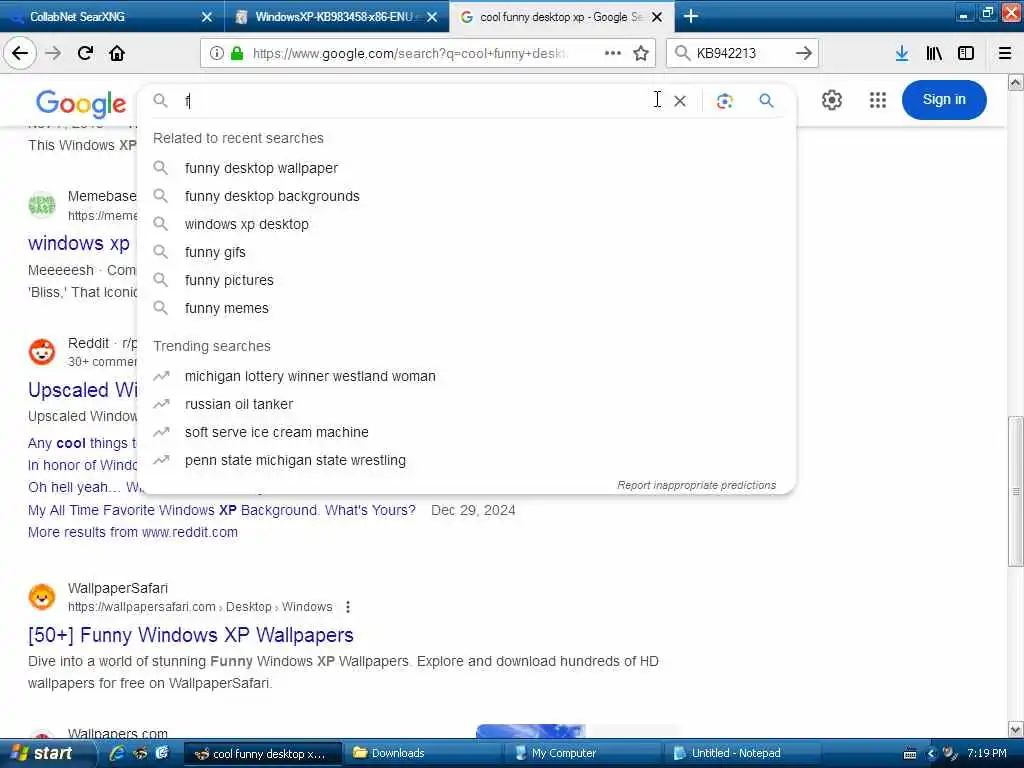Choose suggestion windows xp desktop
The height and width of the screenshot is (768, 1024).
[x=246, y=224]
